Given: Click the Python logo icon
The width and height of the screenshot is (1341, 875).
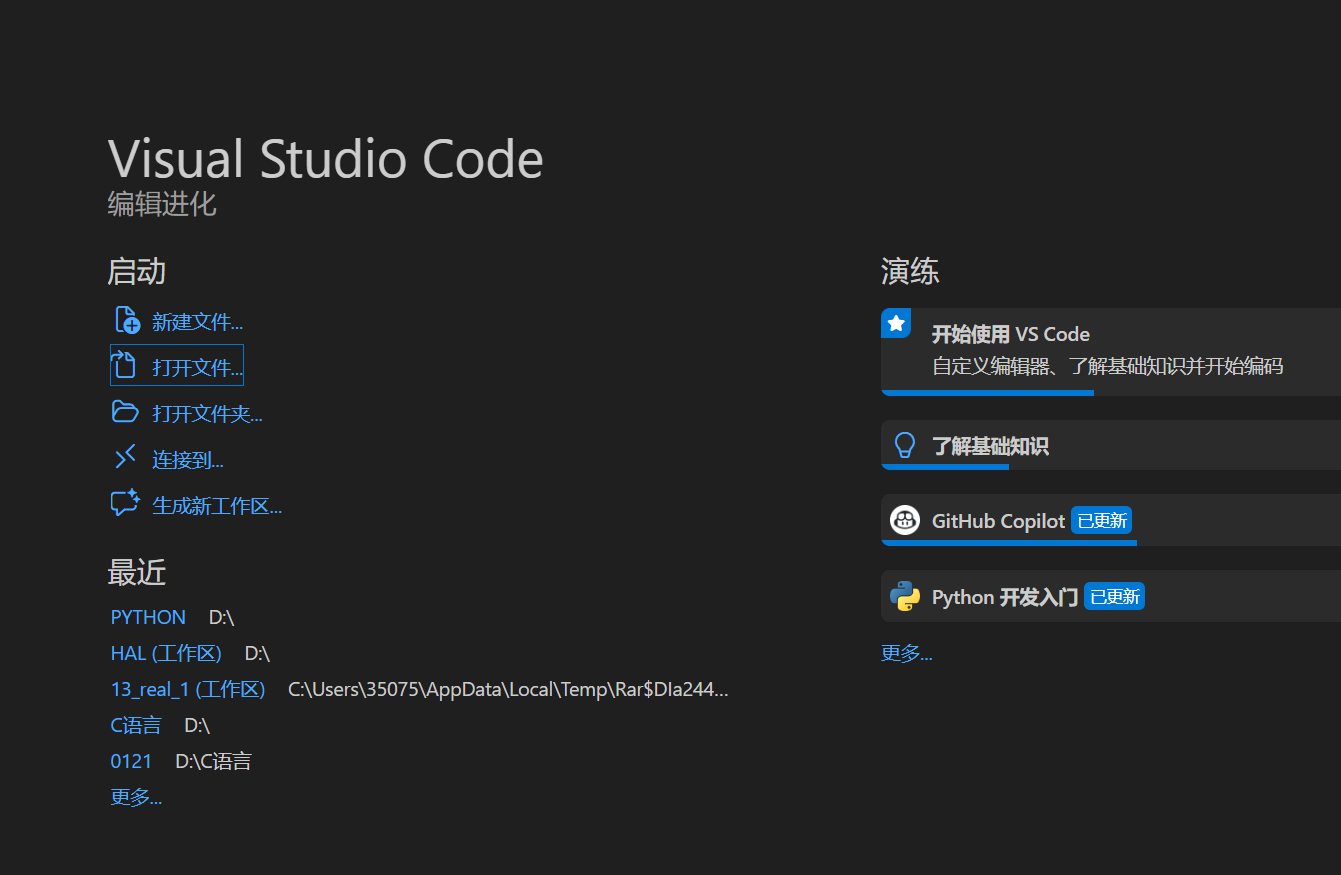Looking at the screenshot, I should (x=905, y=596).
